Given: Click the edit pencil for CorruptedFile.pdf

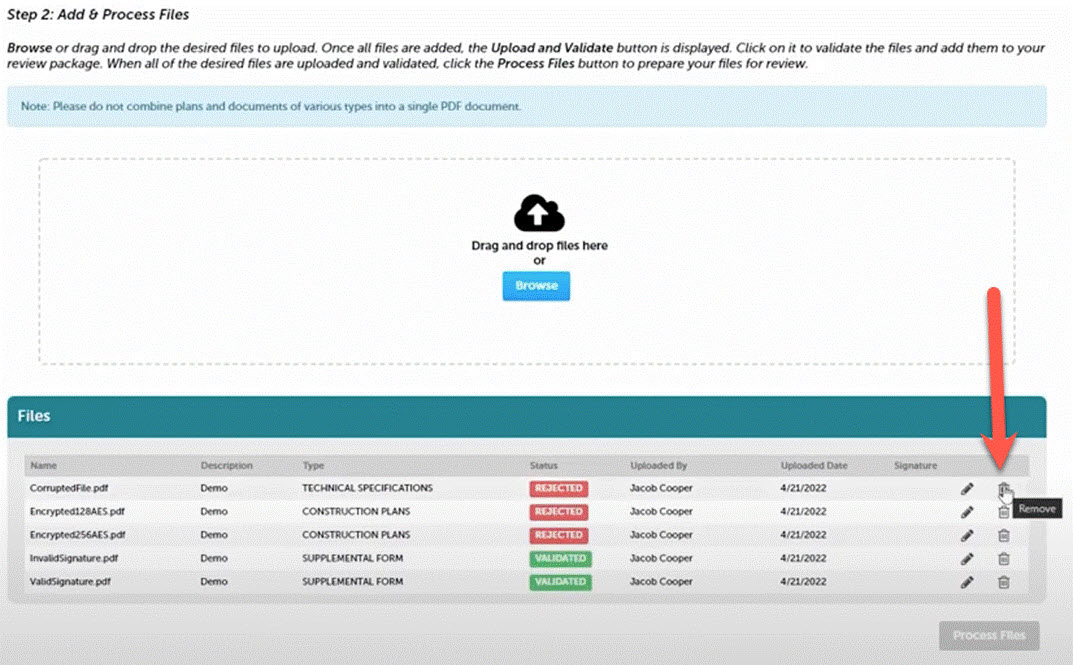Looking at the screenshot, I should [967, 489].
